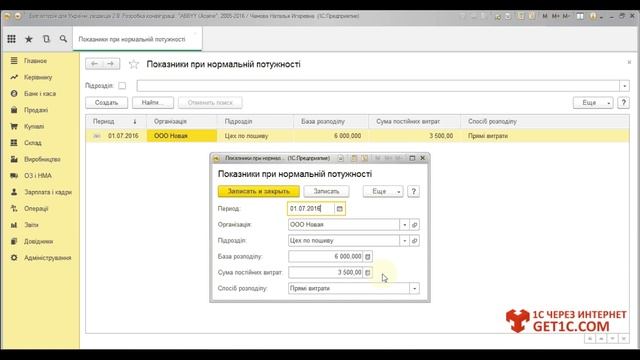Open the Продажі section

[x=36, y=110]
